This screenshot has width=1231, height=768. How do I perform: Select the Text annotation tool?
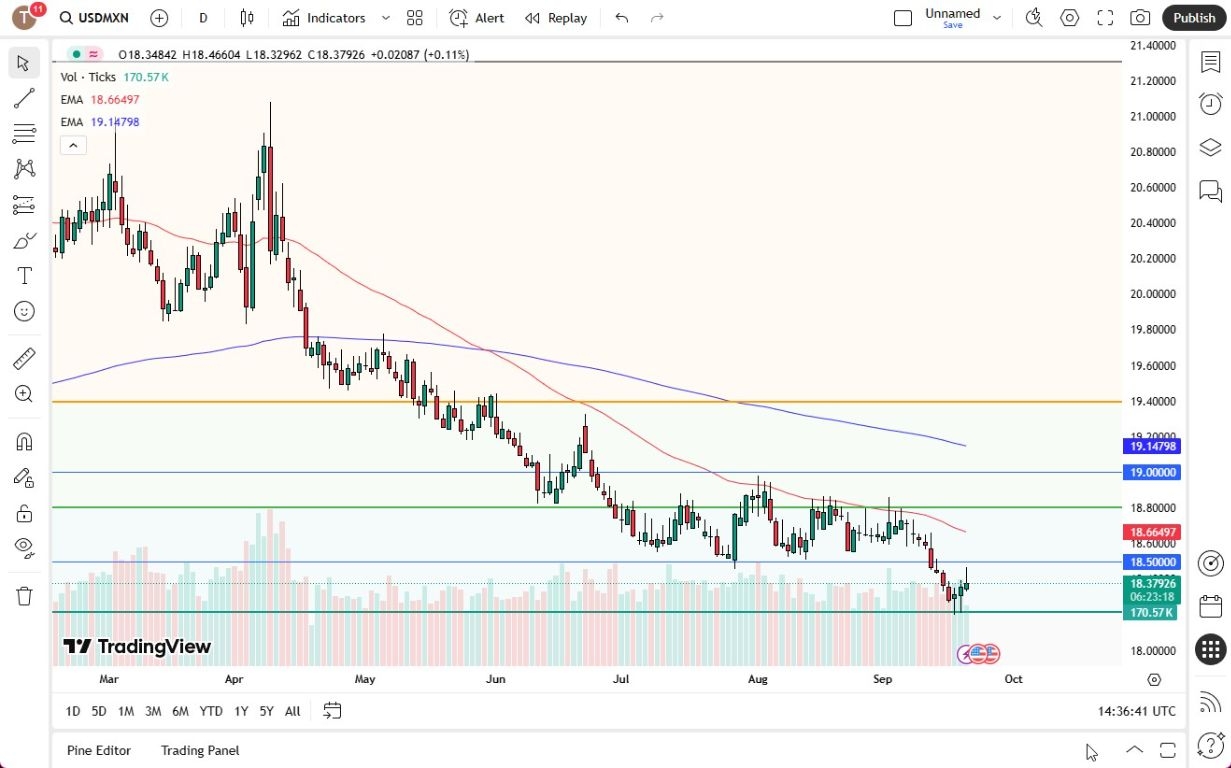[x=24, y=276]
